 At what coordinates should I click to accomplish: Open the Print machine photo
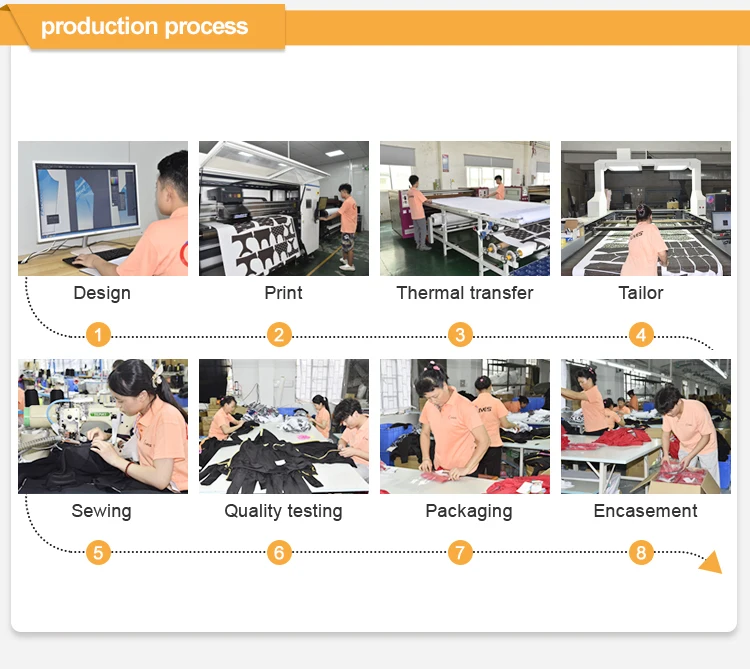coord(284,208)
